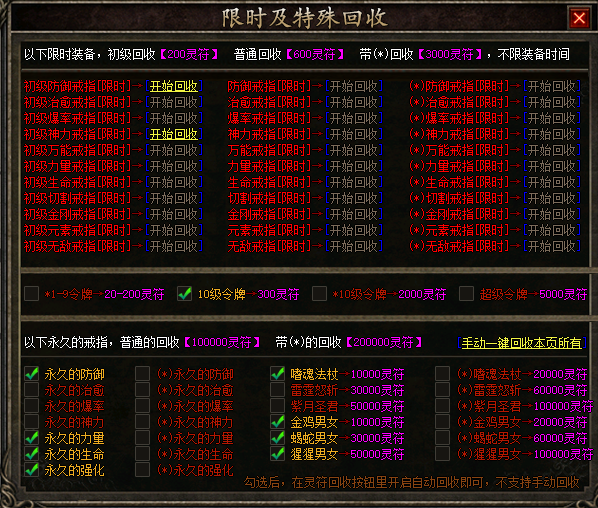Viewport: 598px width, 508px height.
Task: Enable 雷霆怒斩→30000灵符 checkbox
Action: tap(278, 390)
